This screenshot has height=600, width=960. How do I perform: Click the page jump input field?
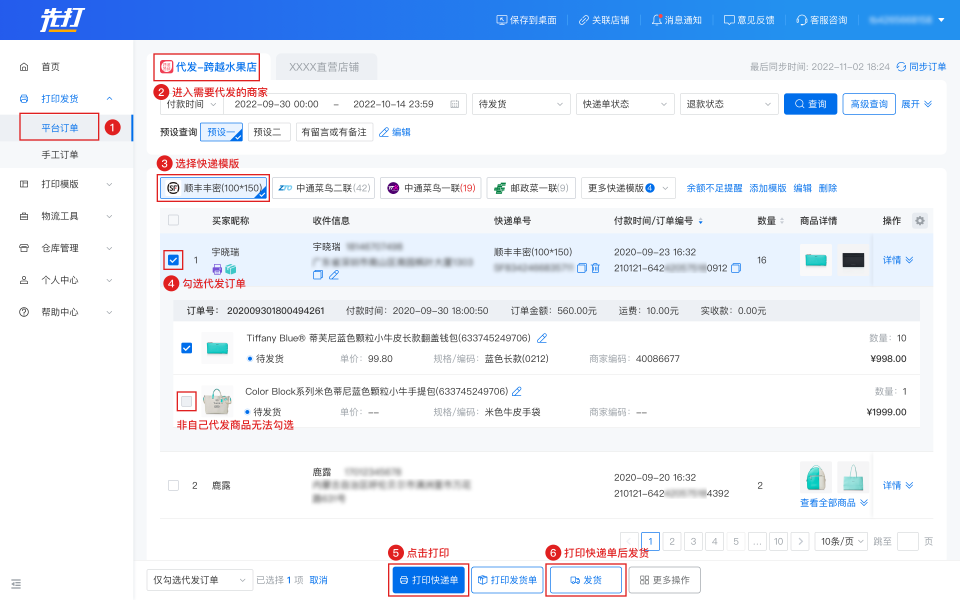point(907,541)
